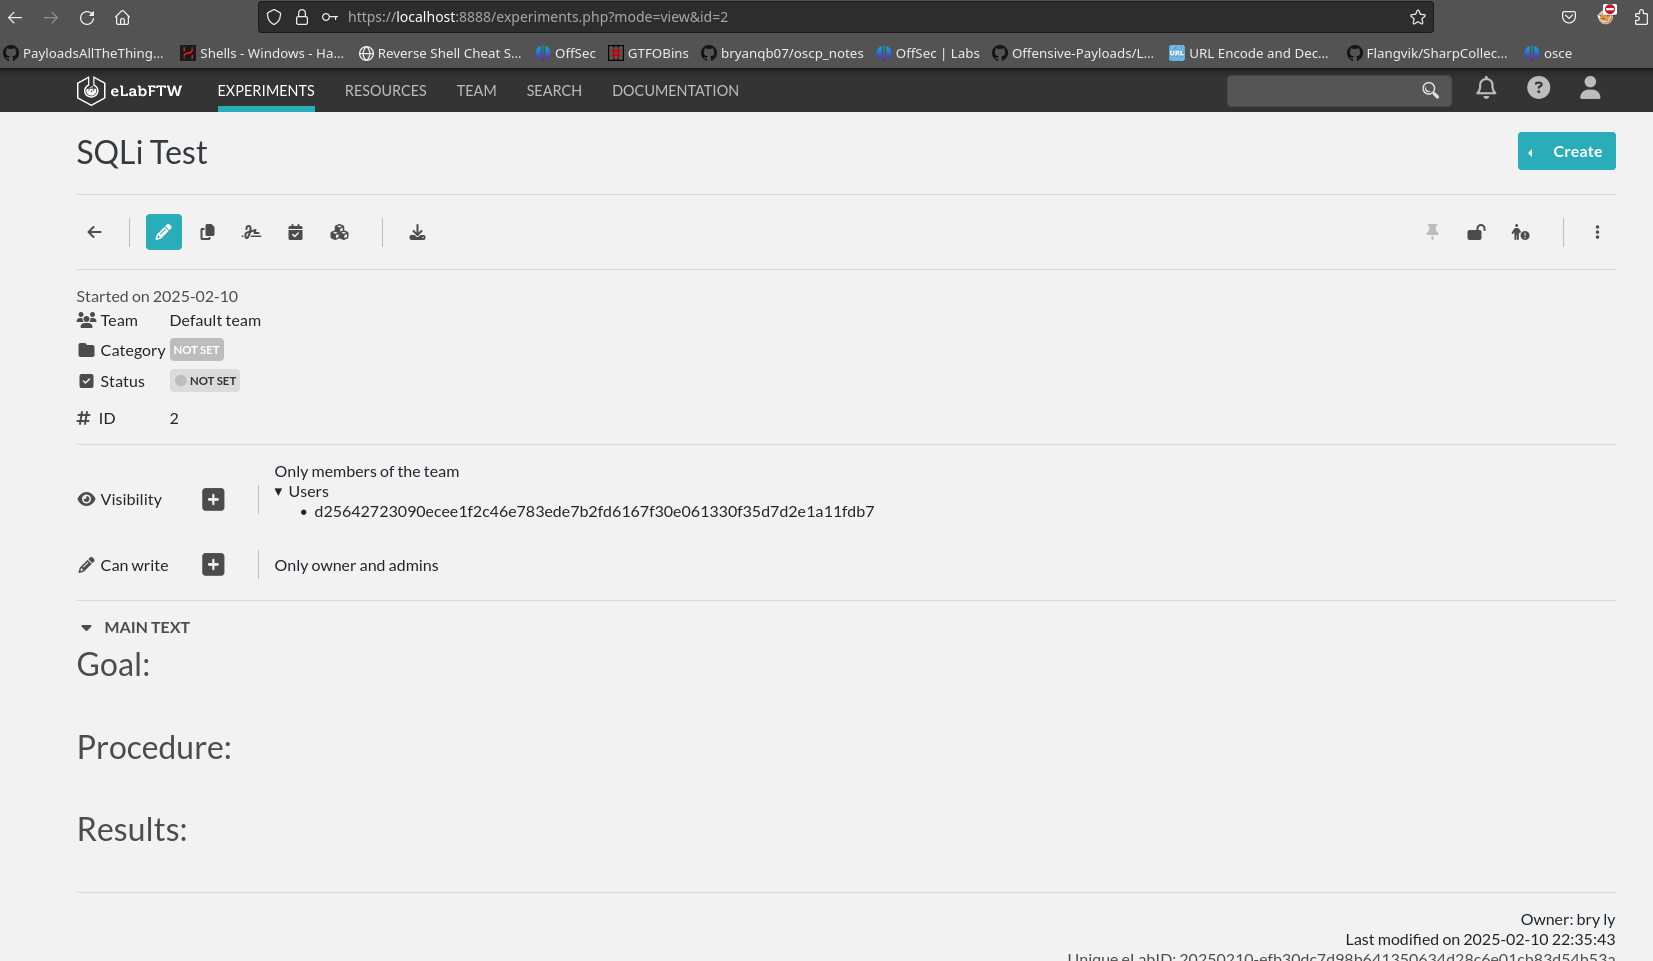Open the first OffSec bookmark

click(x=565, y=53)
